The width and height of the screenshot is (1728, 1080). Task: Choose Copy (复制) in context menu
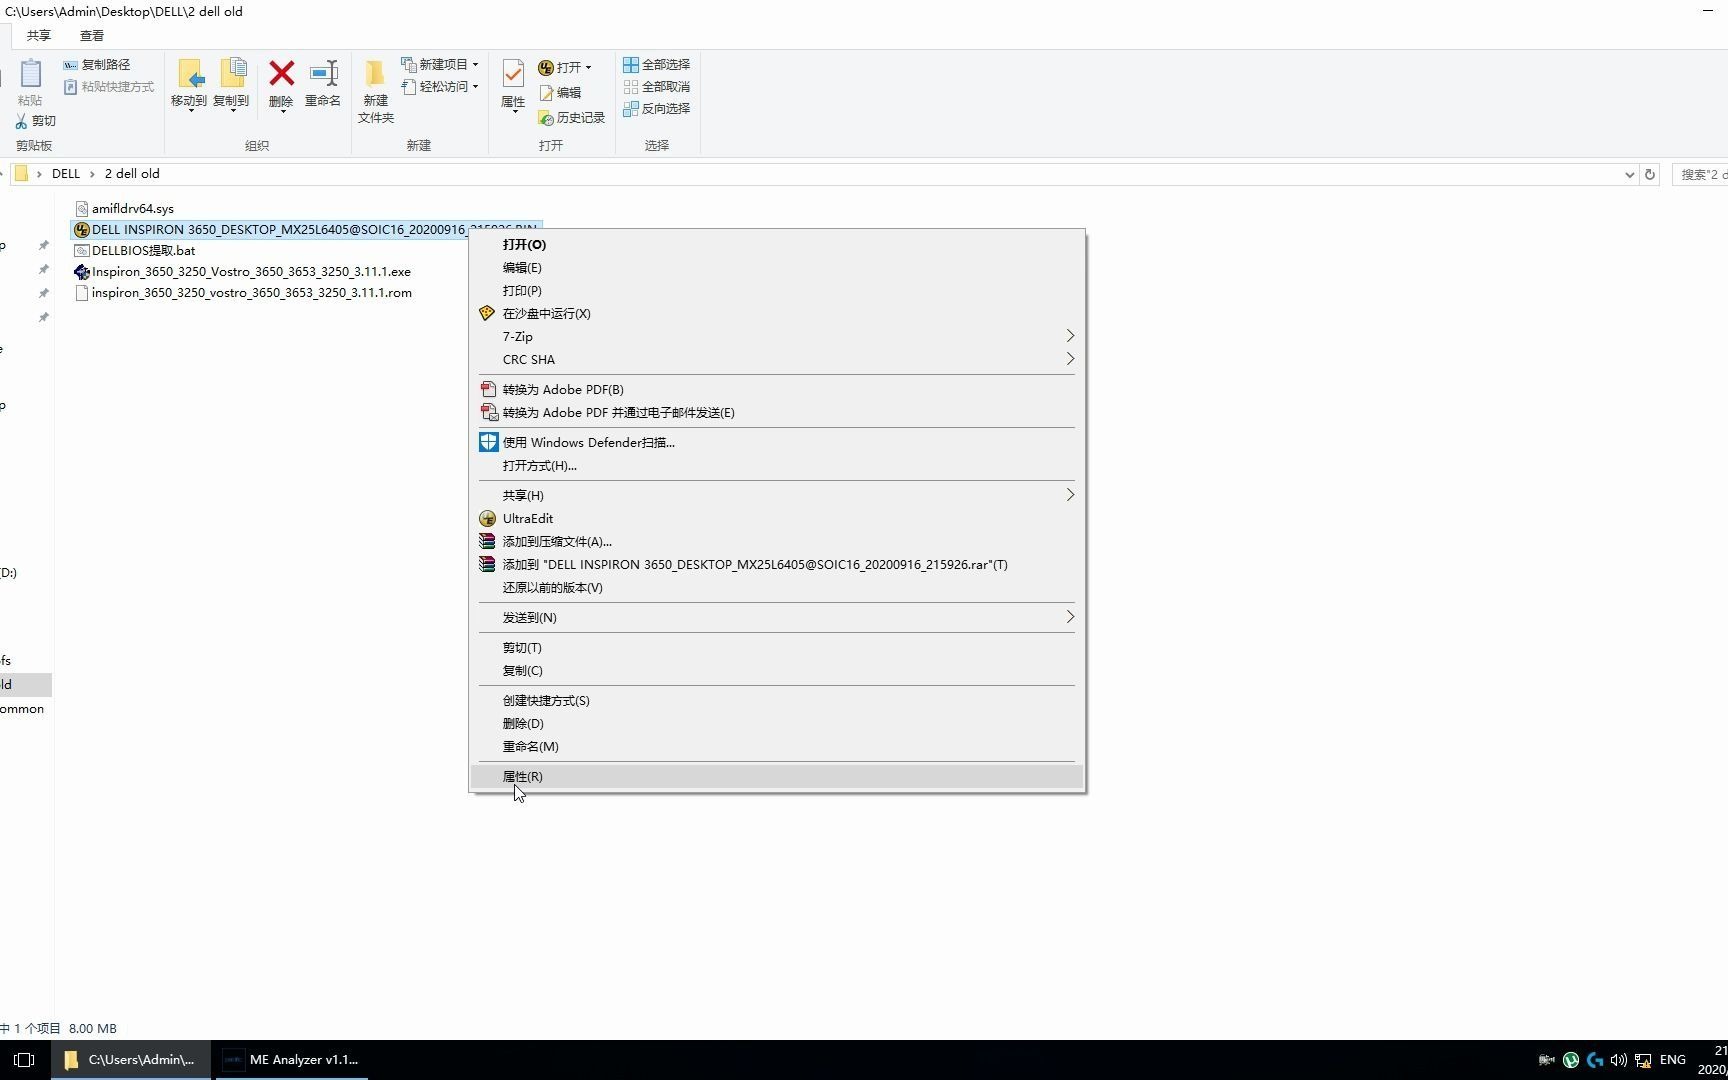click(x=777, y=671)
